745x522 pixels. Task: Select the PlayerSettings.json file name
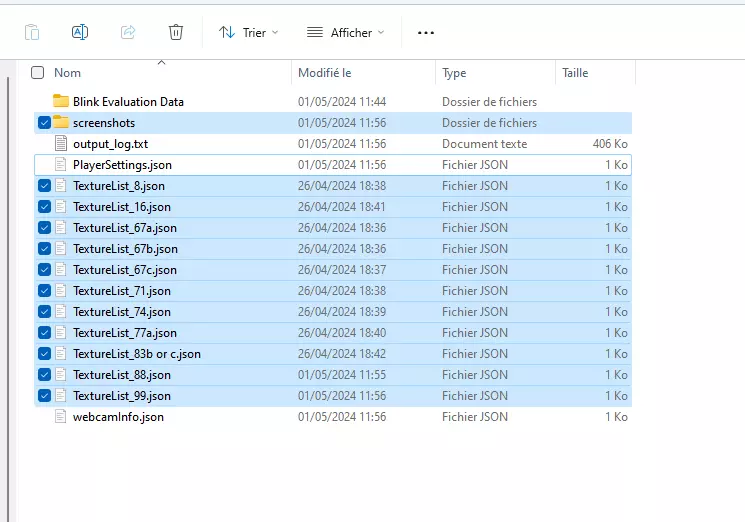click(x=122, y=165)
